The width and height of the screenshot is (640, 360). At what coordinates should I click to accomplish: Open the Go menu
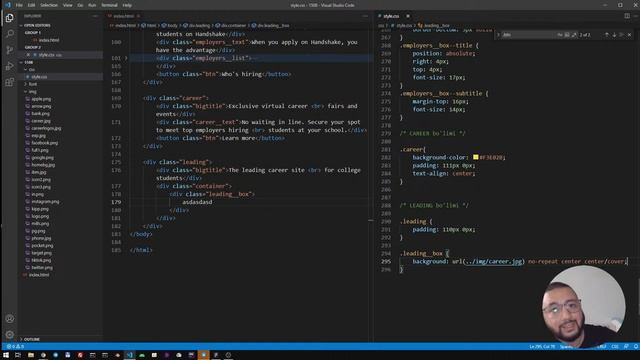point(80,5)
